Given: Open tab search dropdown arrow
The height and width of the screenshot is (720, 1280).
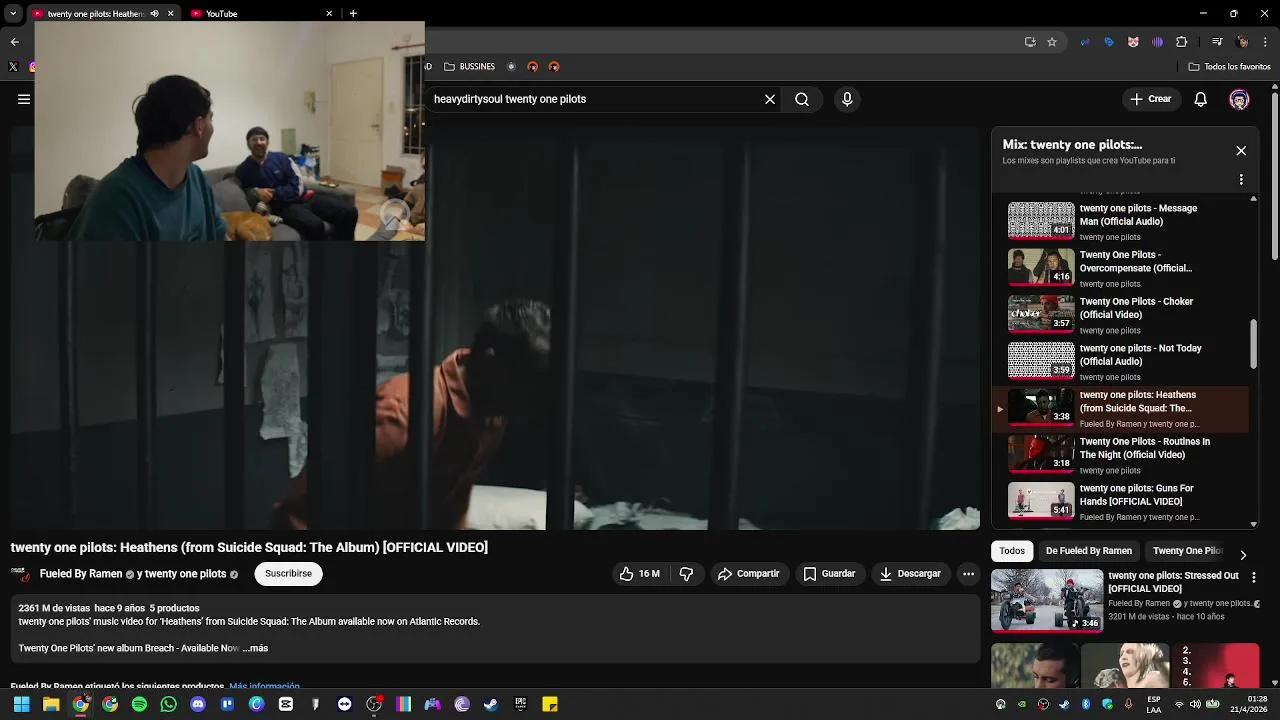Looking at the screenshot, I should coord(13,14).
